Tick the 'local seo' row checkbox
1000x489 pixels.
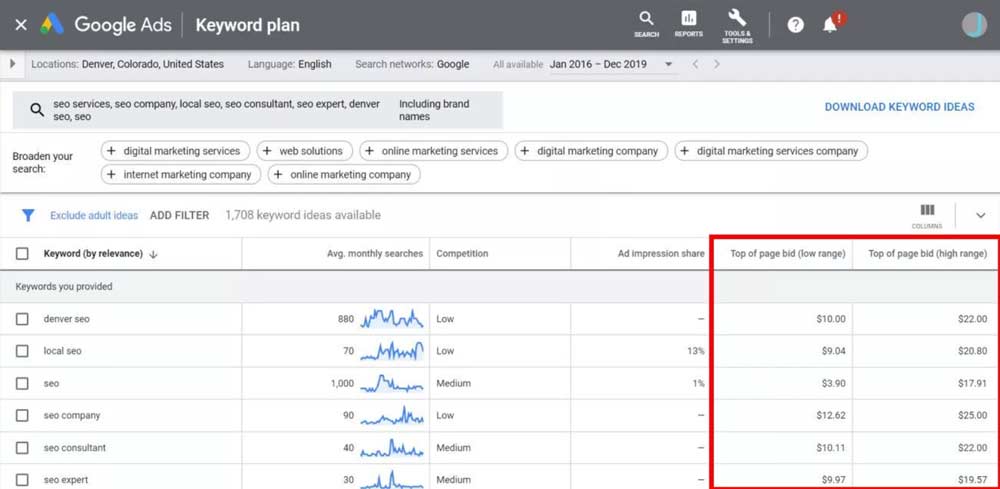click(x=22, y=351)
